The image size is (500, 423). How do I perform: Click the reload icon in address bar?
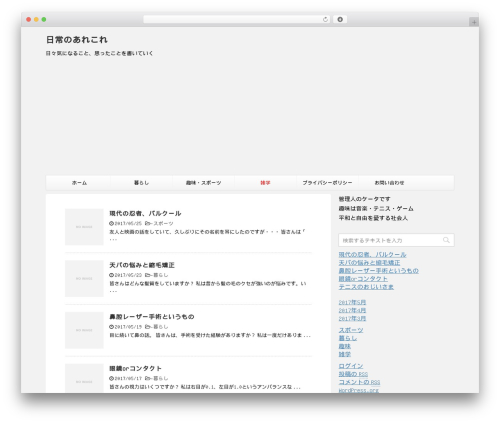click(x=325, y=20)
